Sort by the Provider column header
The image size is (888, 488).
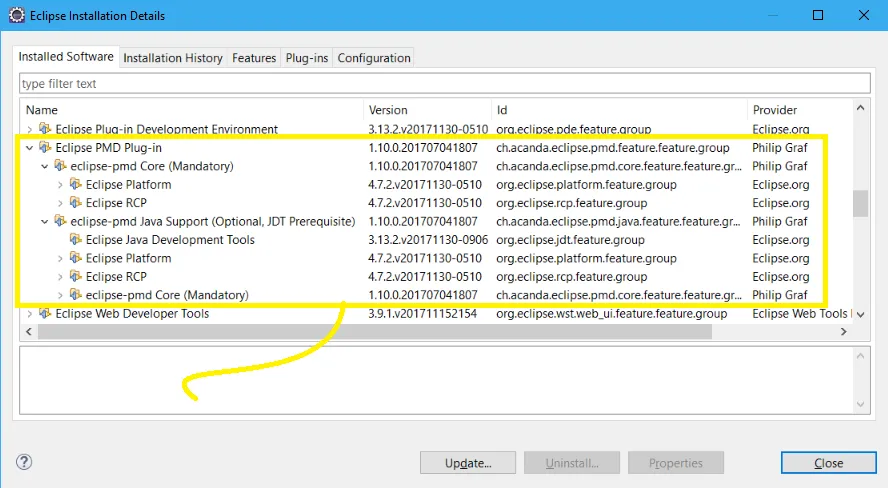pos(800,110)
